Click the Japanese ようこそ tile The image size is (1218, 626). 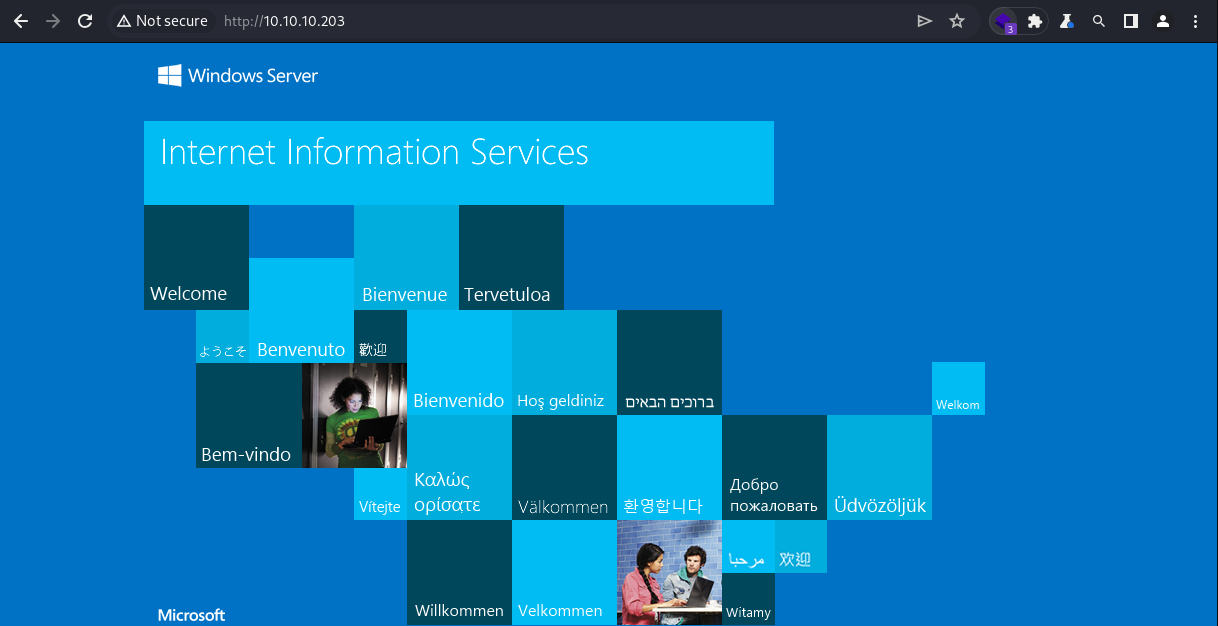222,337
